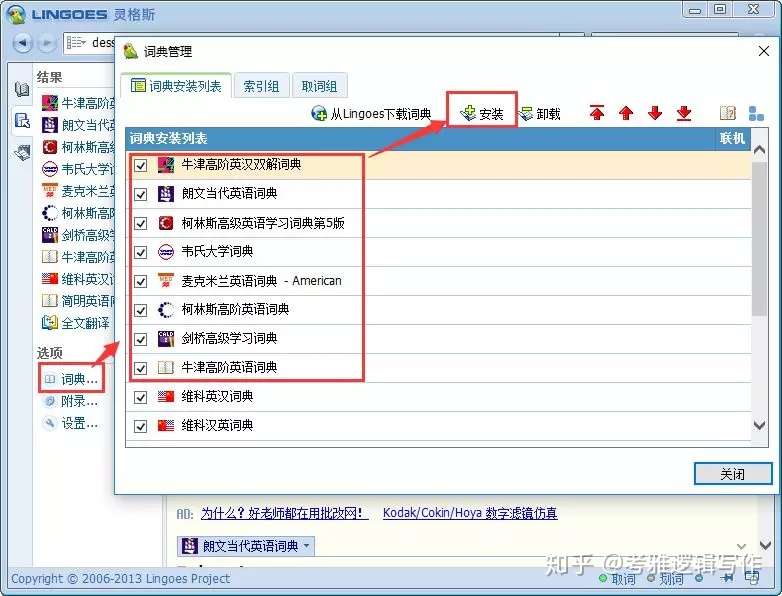Go forward with main window forward arrow

47,43
